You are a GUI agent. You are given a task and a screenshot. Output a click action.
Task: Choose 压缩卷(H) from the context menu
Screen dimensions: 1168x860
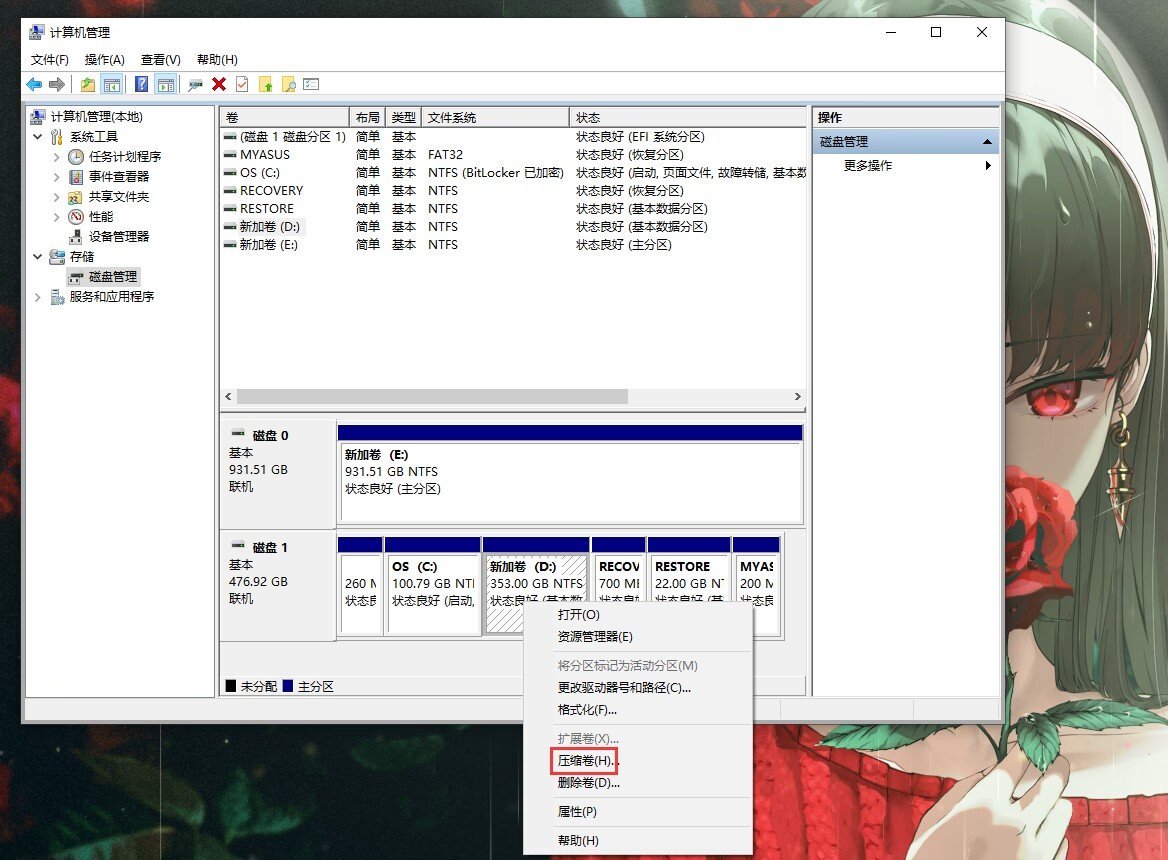[585, 761]
